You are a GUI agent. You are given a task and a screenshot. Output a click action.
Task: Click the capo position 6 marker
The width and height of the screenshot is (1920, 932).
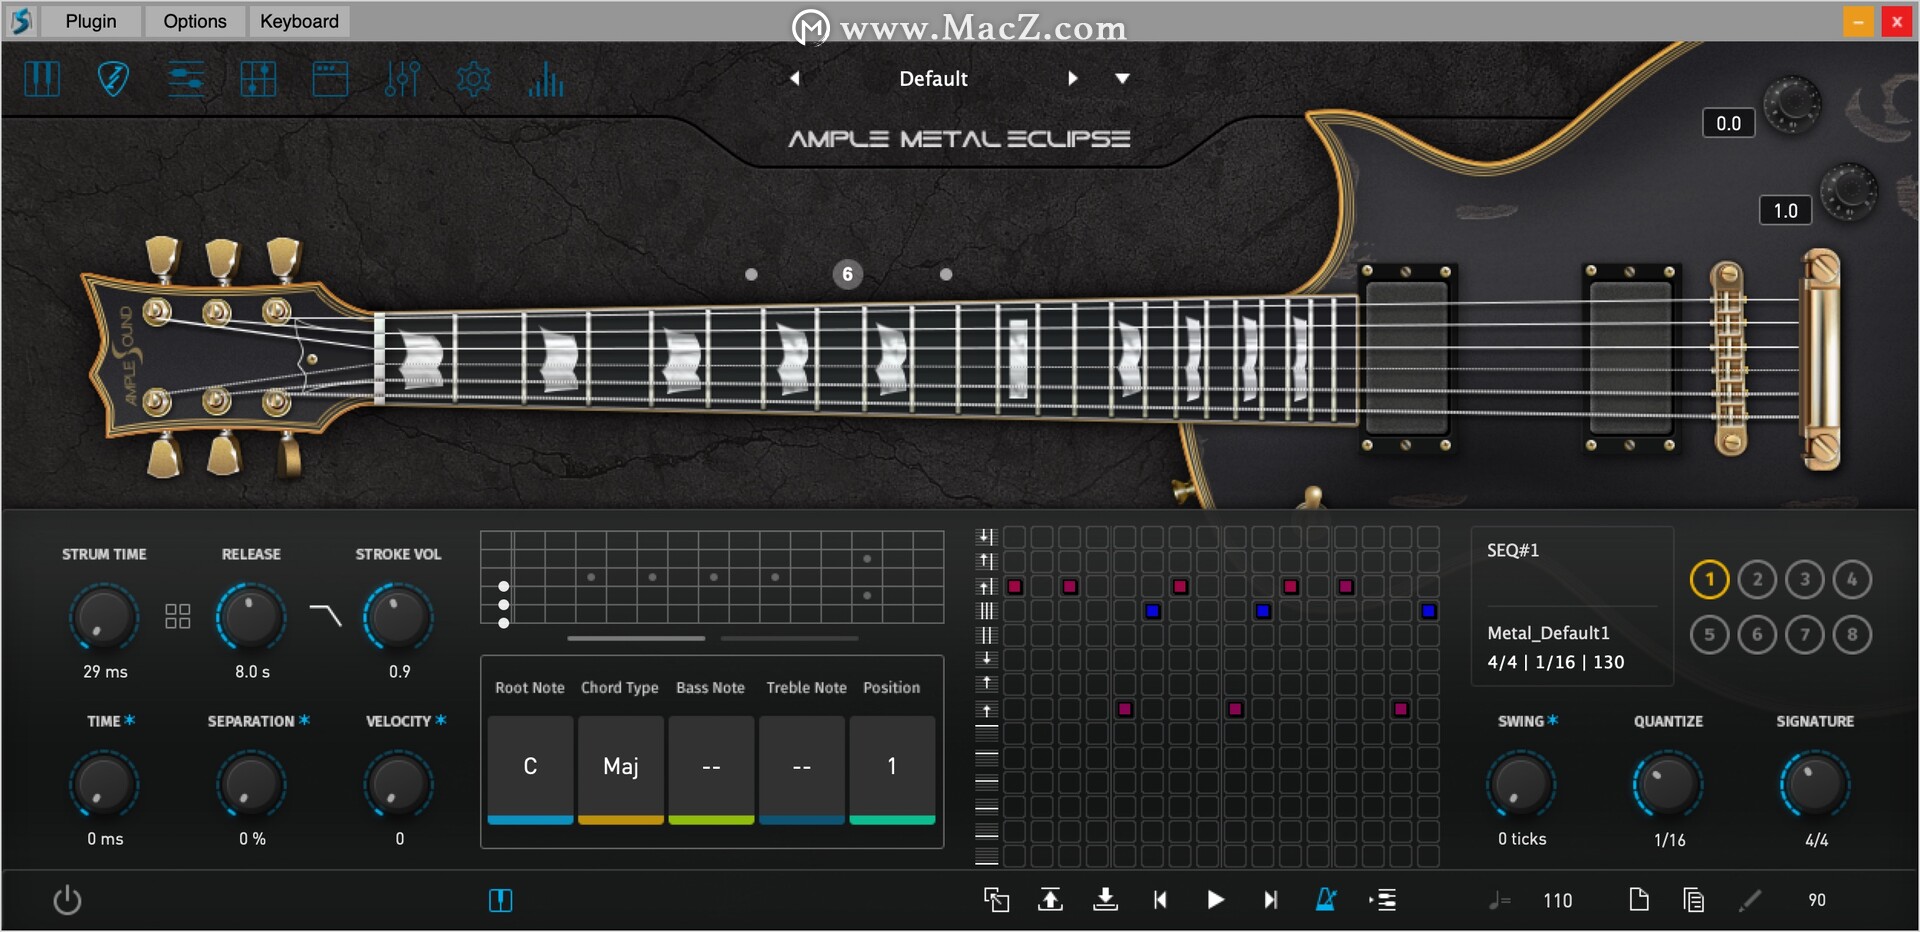847,274
